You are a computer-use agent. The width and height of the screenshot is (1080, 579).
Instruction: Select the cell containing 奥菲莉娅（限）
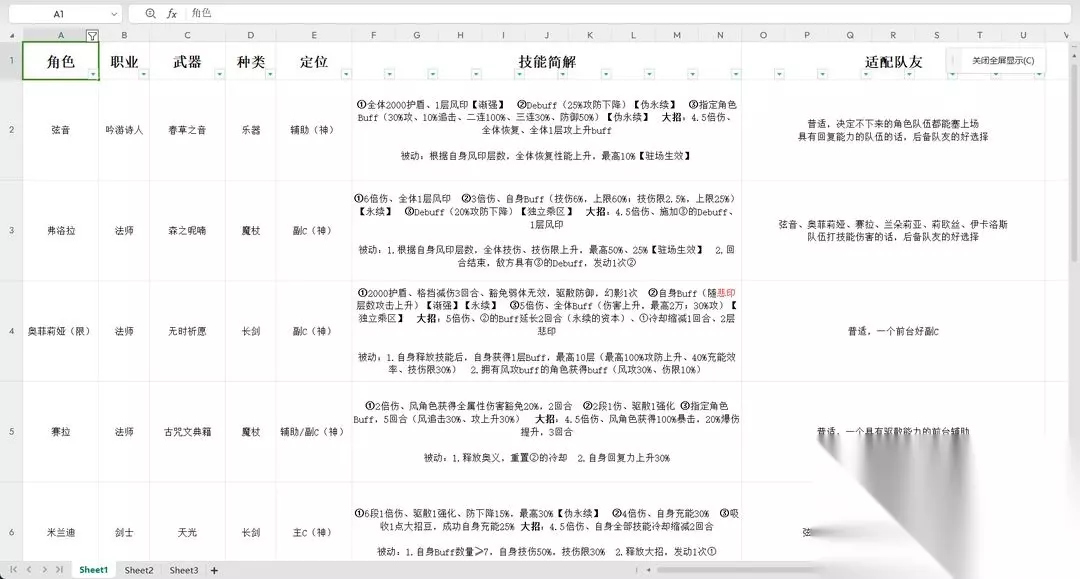(x=61, y=331)
